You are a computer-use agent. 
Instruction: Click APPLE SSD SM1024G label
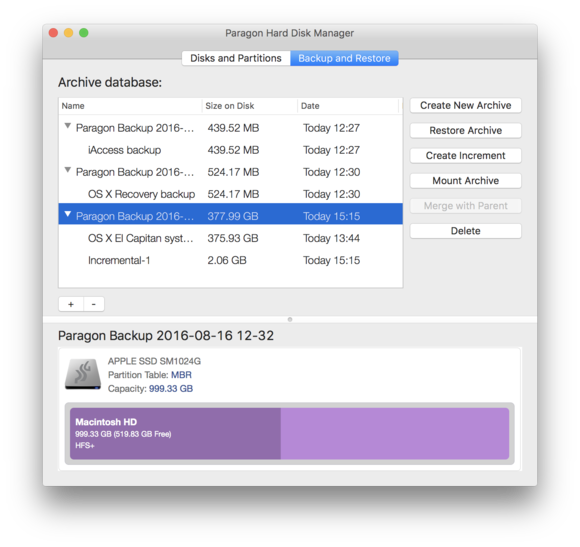point(154,361)
